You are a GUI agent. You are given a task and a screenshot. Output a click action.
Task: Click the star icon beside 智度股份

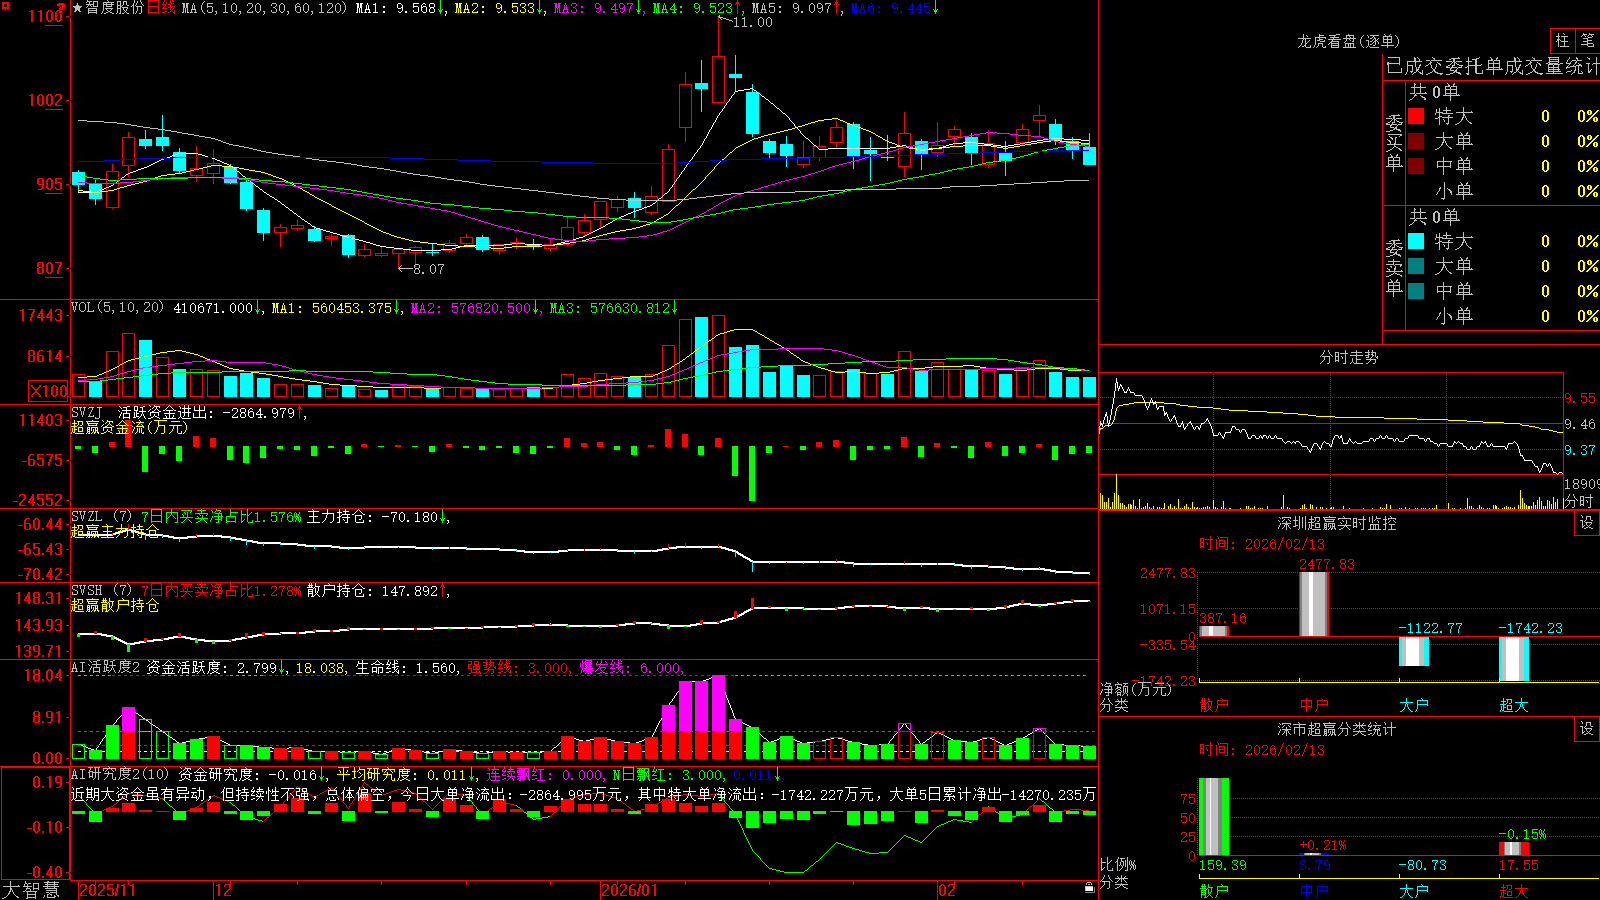78,8
